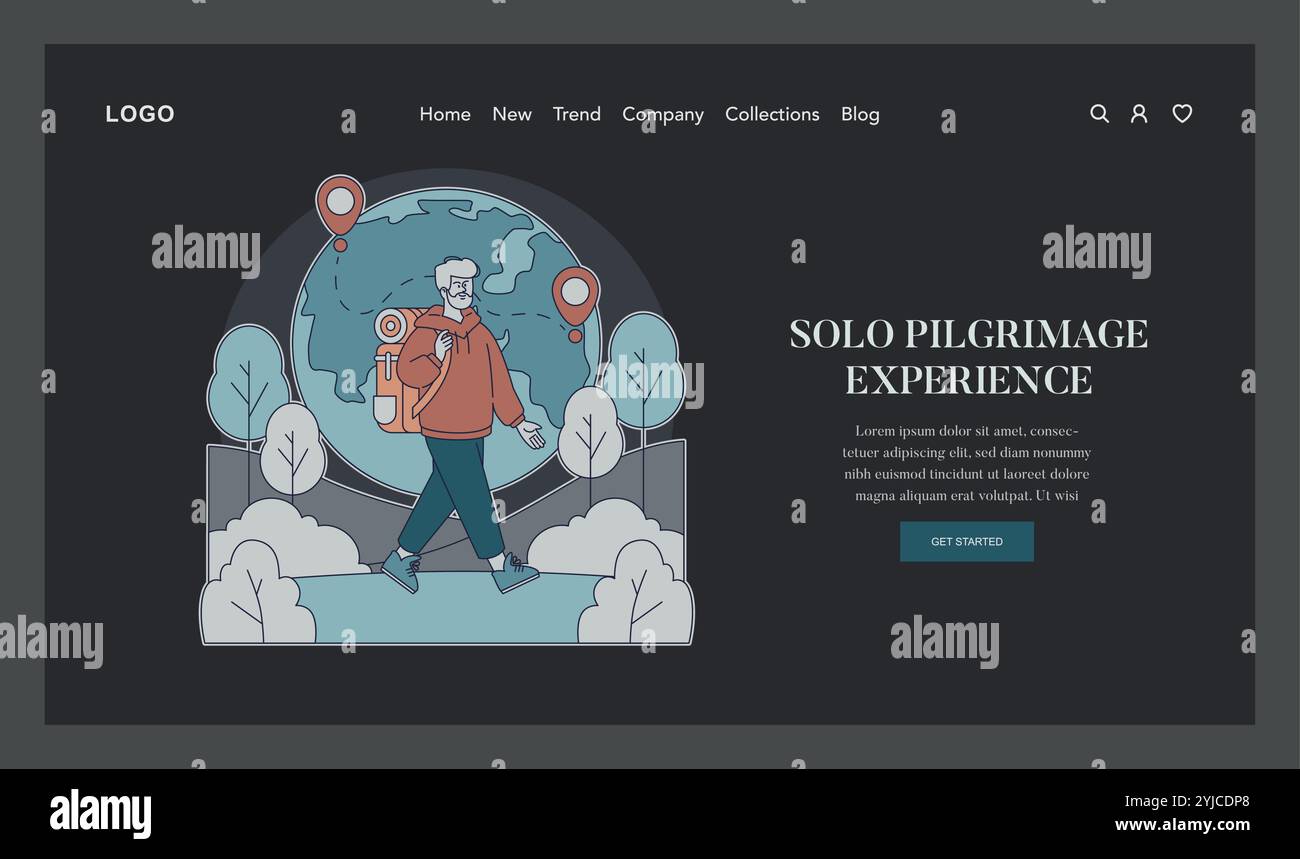The image size is (1300, 859).
Task: Click the hiker's orange backpack
Action: 397,372
